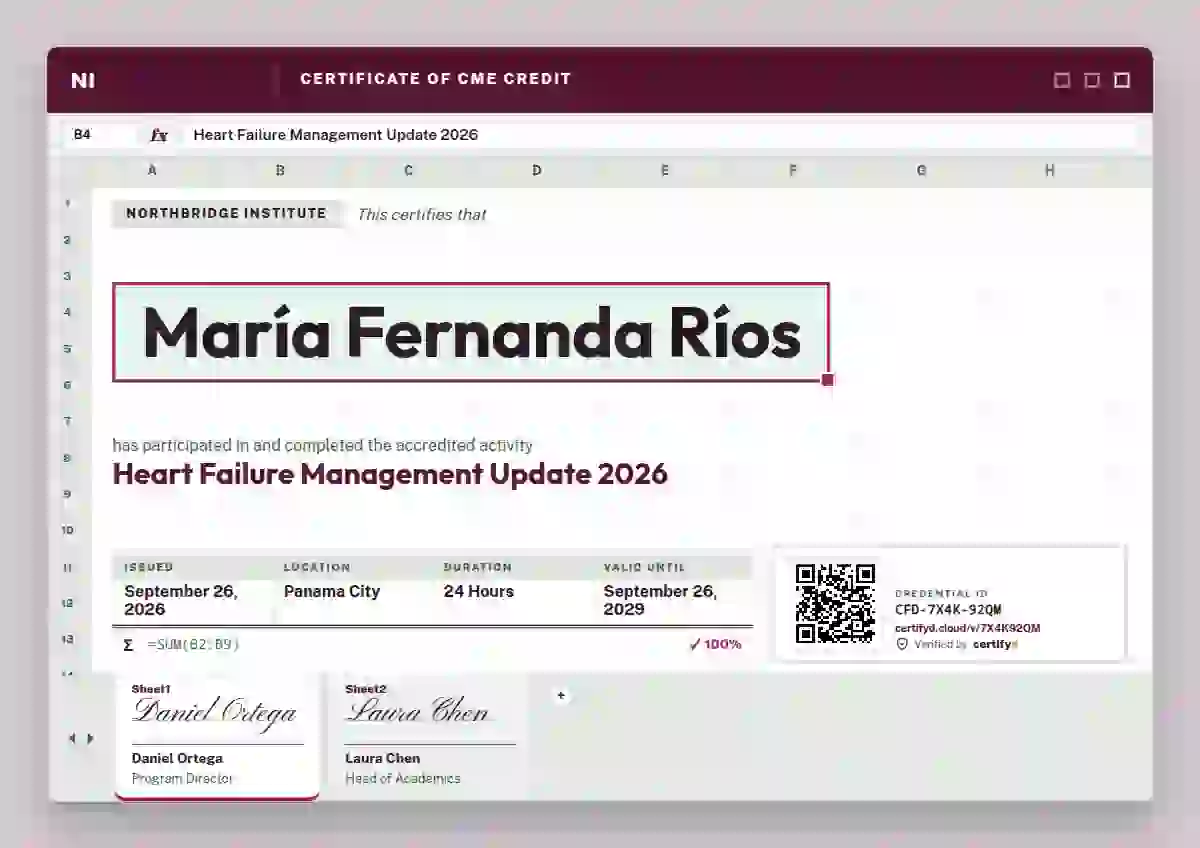Viewport: 1200px width, 848px height.
Task: Select the María Fernanda Ríos name cell
Action: (x=471, y=332)
